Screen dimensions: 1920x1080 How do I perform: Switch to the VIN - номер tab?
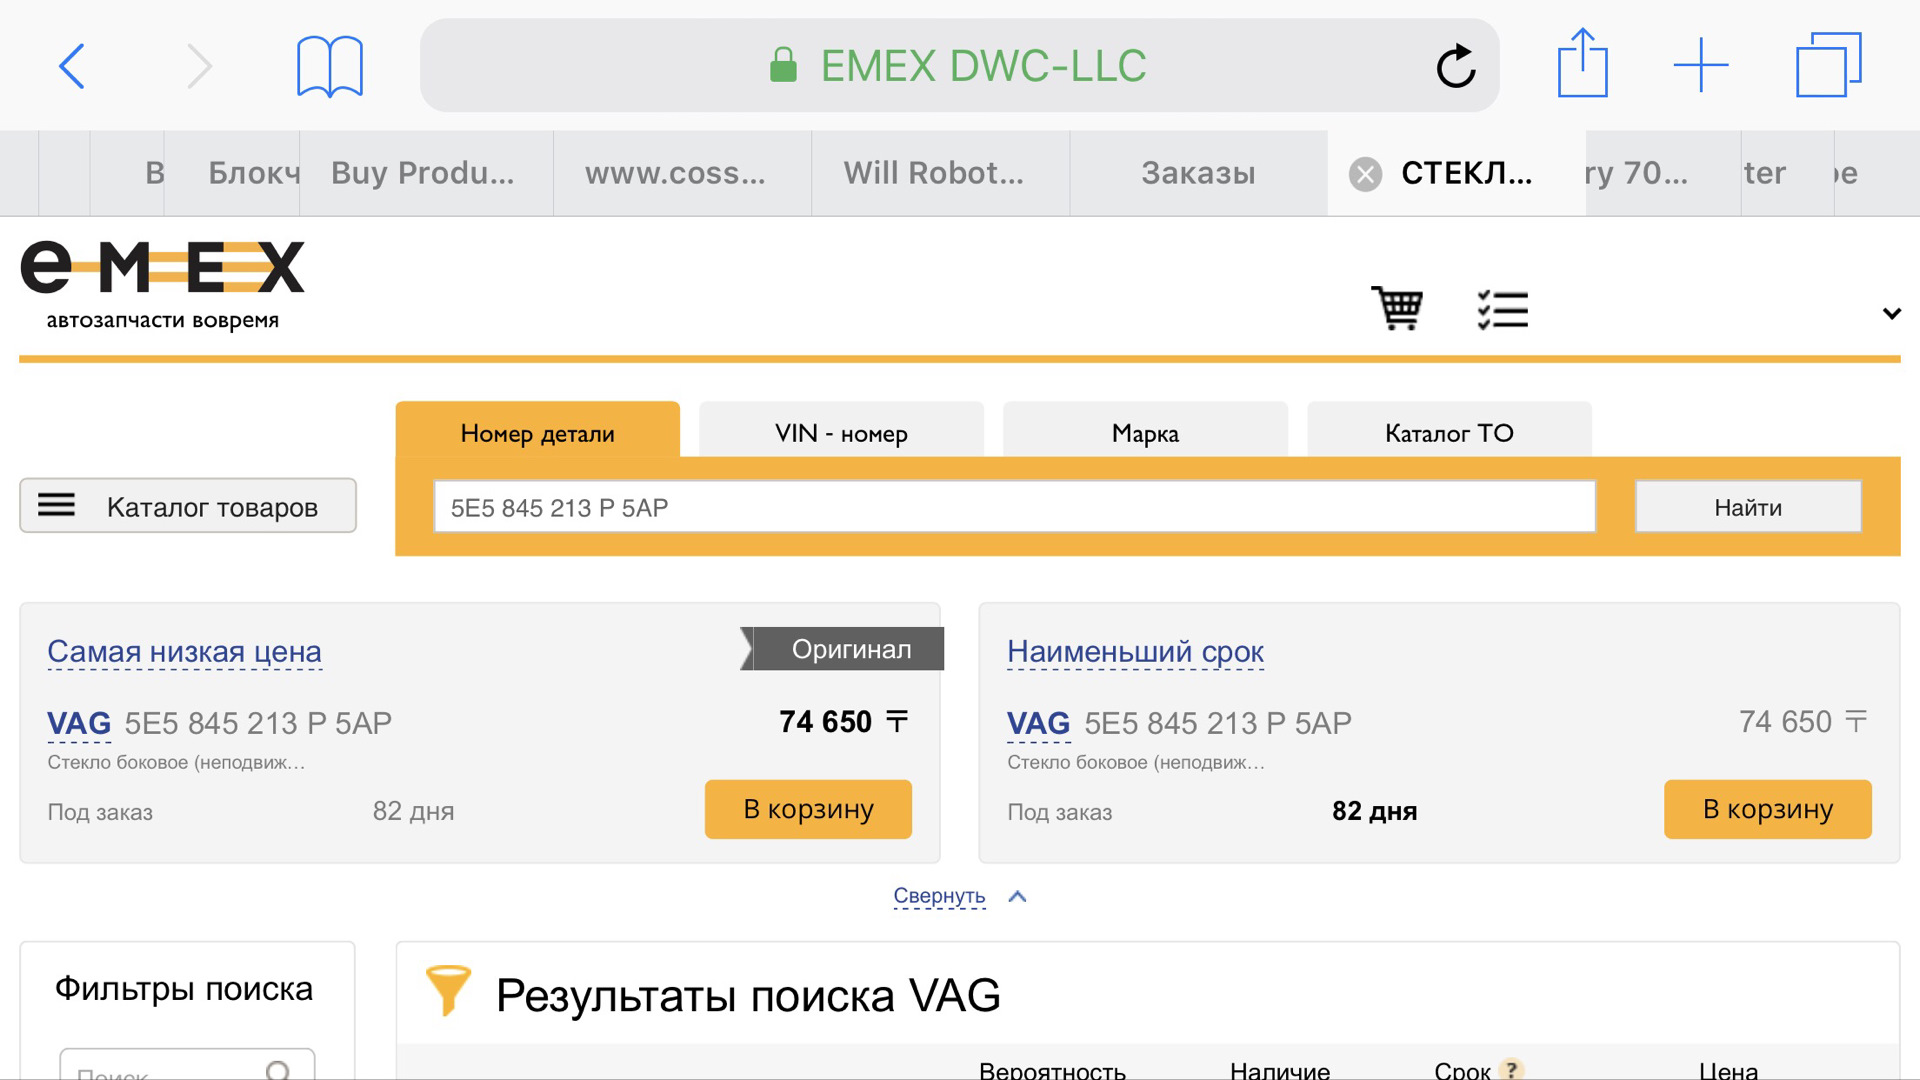841,433
